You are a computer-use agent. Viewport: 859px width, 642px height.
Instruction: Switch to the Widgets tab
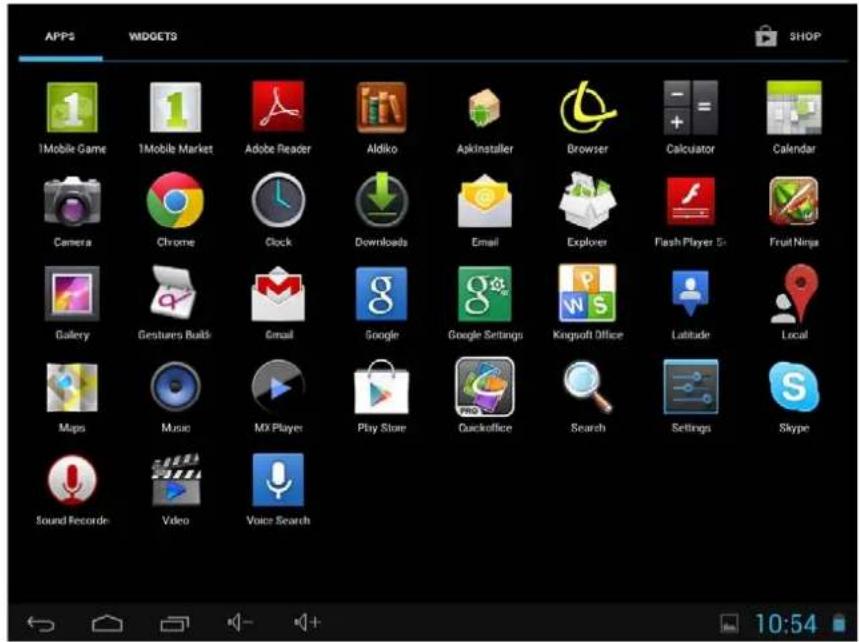(153, 36)
